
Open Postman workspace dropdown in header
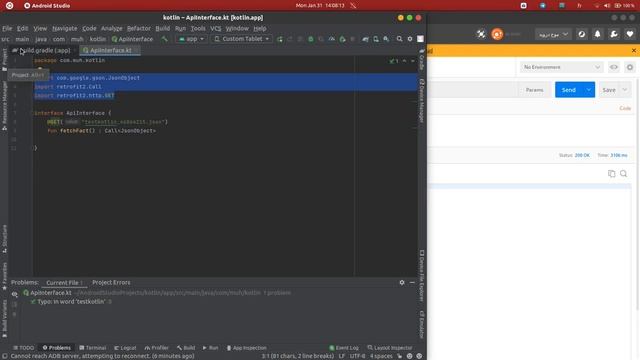[x=553, y=35]
